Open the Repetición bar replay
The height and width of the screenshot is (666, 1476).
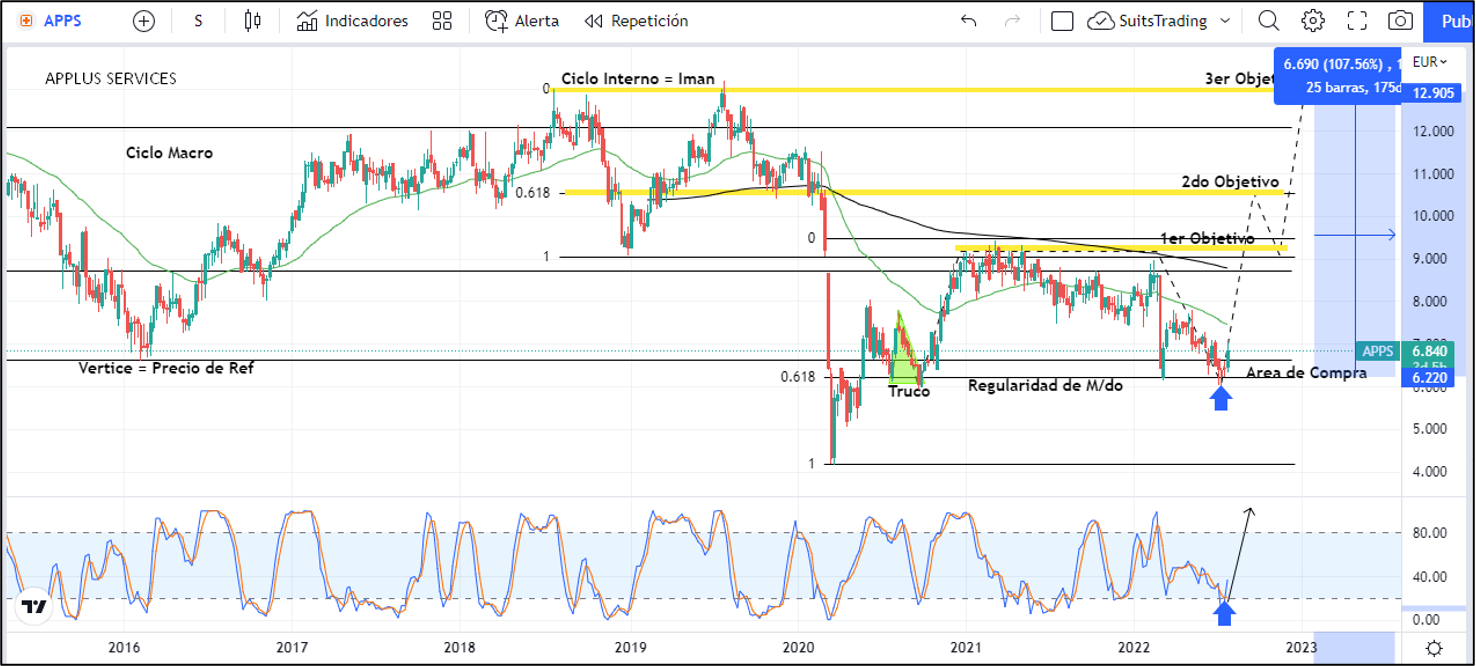click(637, 21)
